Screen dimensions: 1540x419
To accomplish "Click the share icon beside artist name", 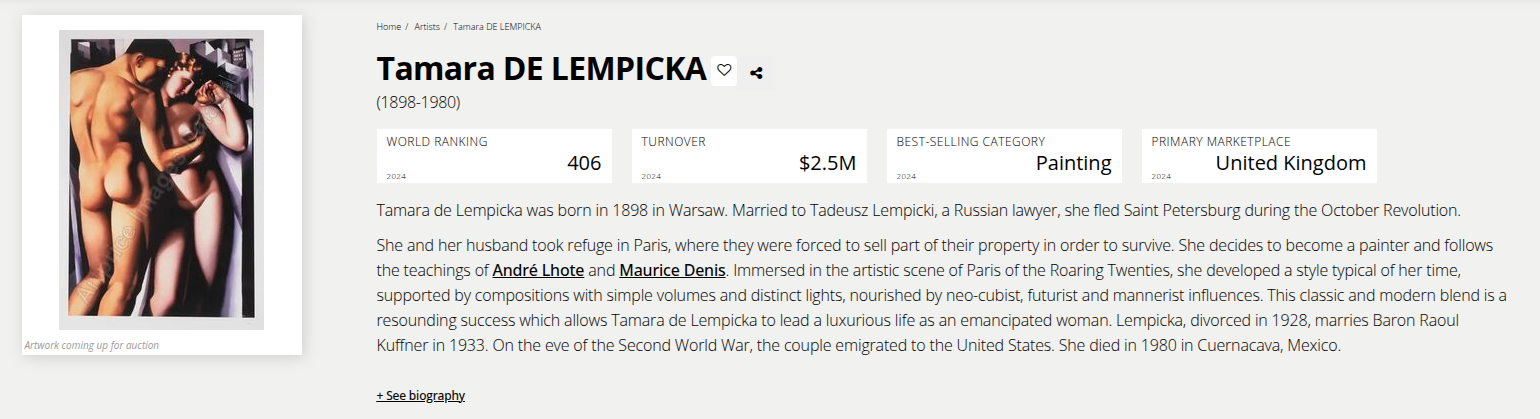I will (x=756, y=72).
